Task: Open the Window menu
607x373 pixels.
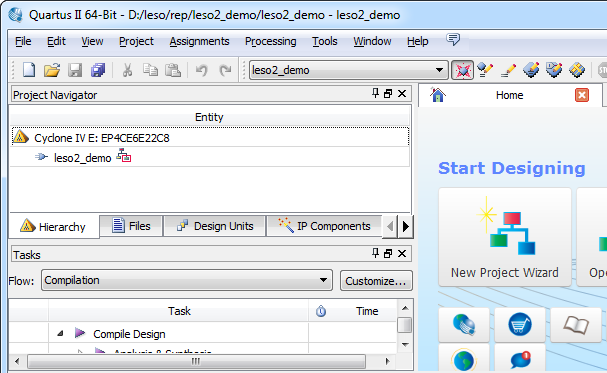Action: tap(372, 41)
